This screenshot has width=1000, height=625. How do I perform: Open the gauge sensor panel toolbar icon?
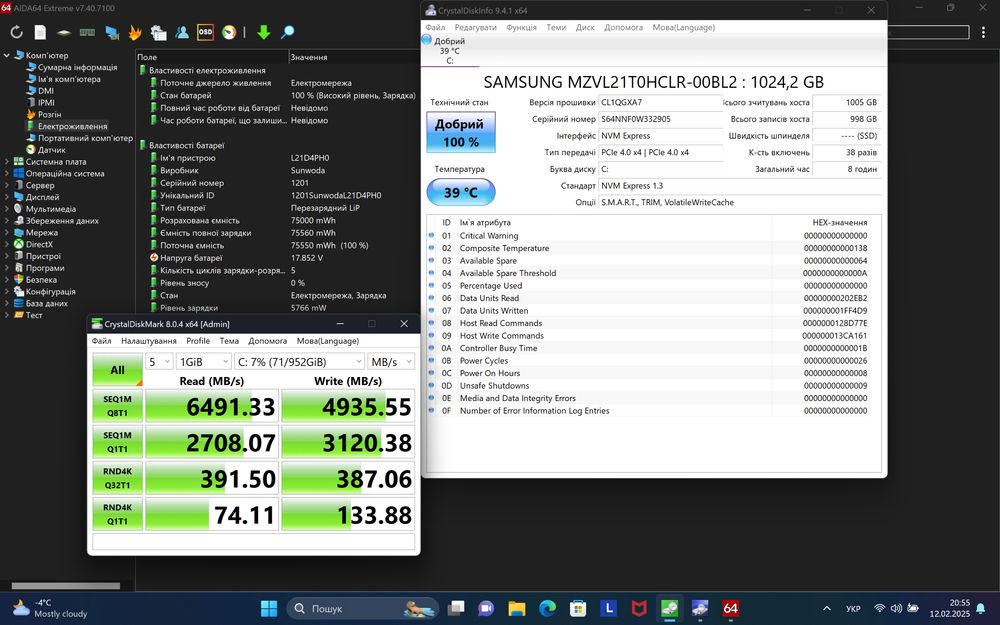click(x=229, y=32)
